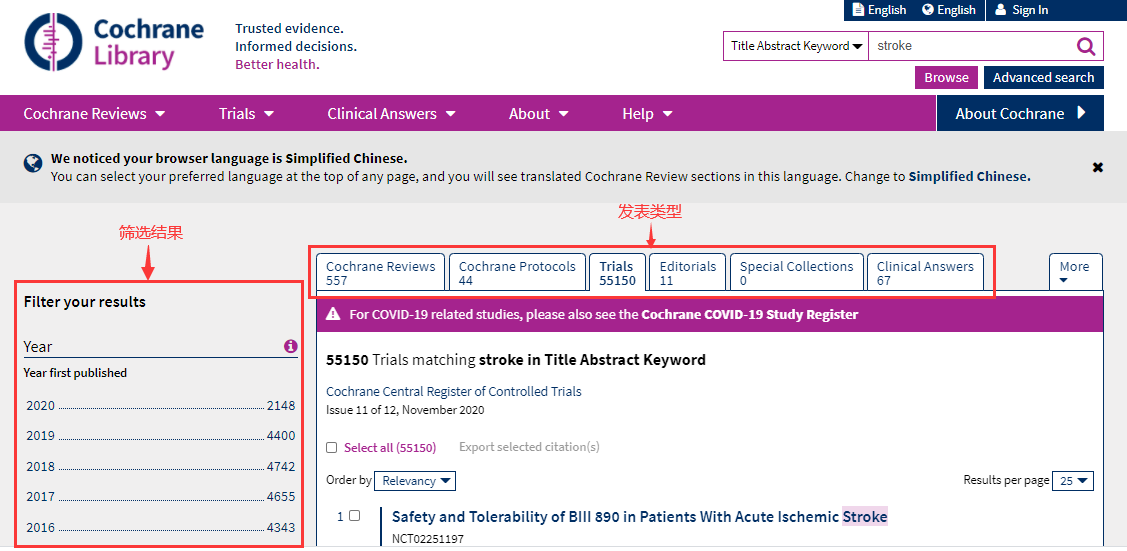Click the document English icon
The image size is (1127, 551).
[857, 10]
